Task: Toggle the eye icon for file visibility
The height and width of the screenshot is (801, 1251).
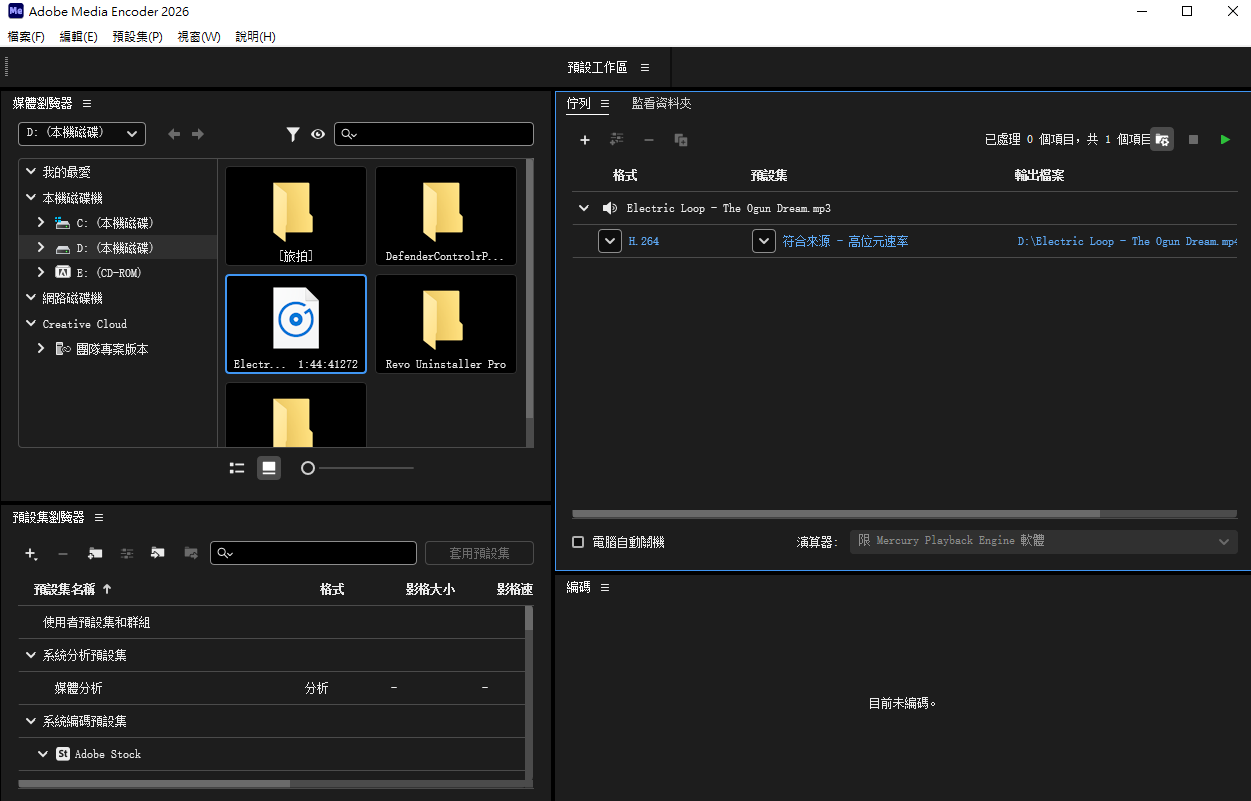Action: click(x=318, y=134)
